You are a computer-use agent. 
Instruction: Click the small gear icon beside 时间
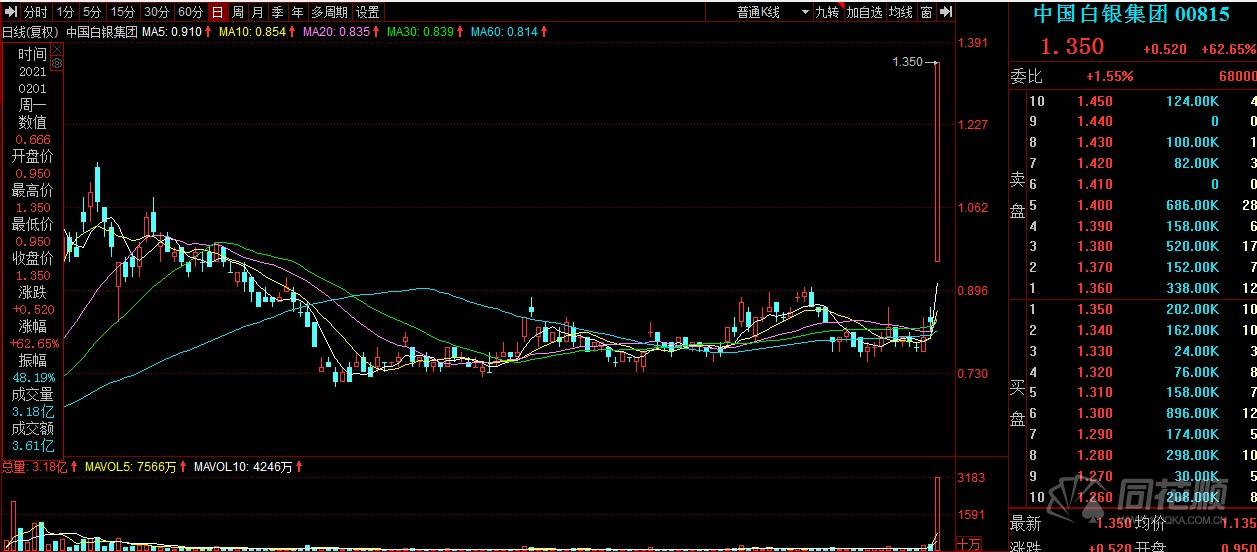click(x=57, y=62)
